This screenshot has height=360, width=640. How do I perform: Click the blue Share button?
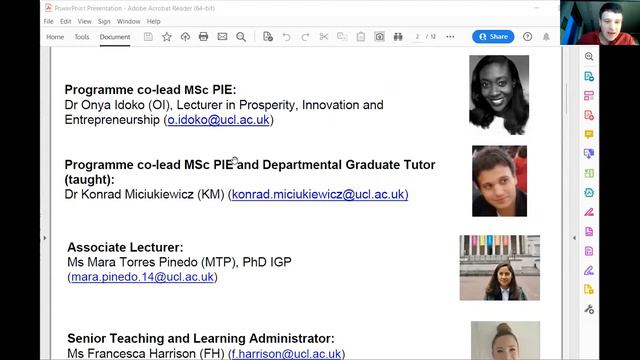pos(493,36)
